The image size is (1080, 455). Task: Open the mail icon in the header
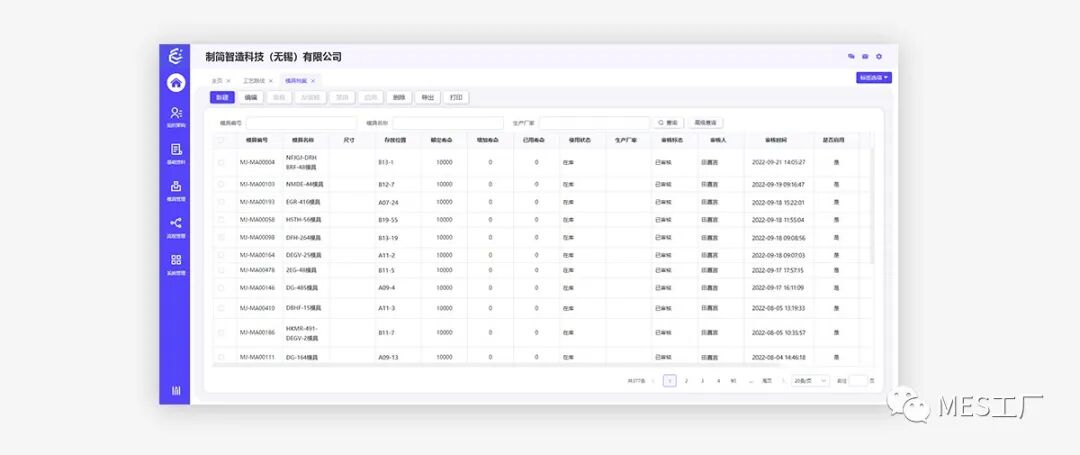865,56
